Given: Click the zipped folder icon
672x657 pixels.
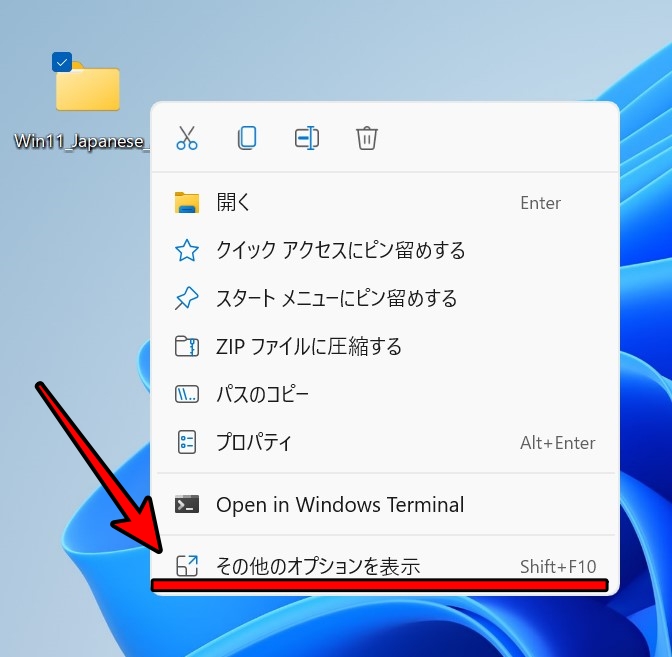Looking at the screenshot, I should coord(187,347).
